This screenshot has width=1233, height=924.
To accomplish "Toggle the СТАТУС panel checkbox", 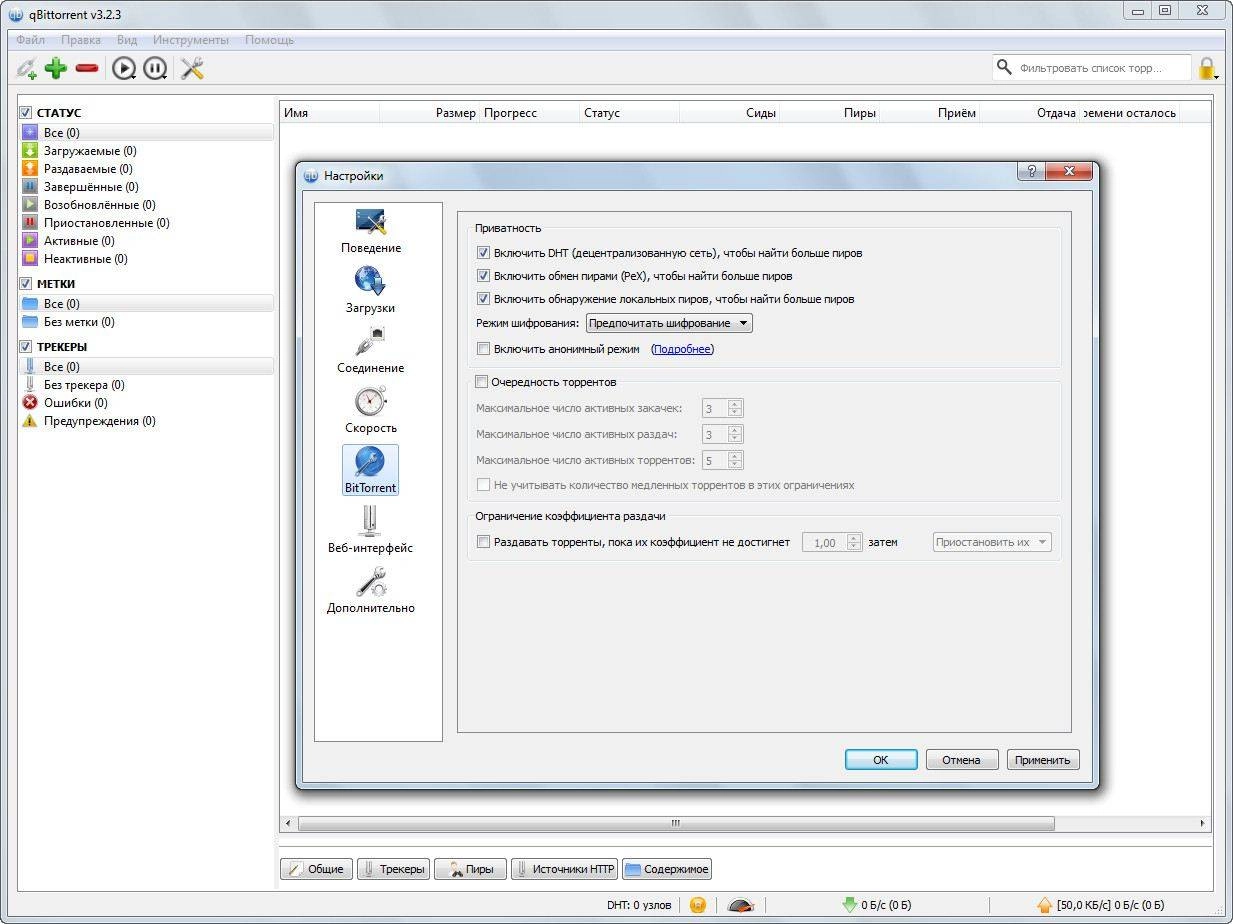I will coord(26,113).
